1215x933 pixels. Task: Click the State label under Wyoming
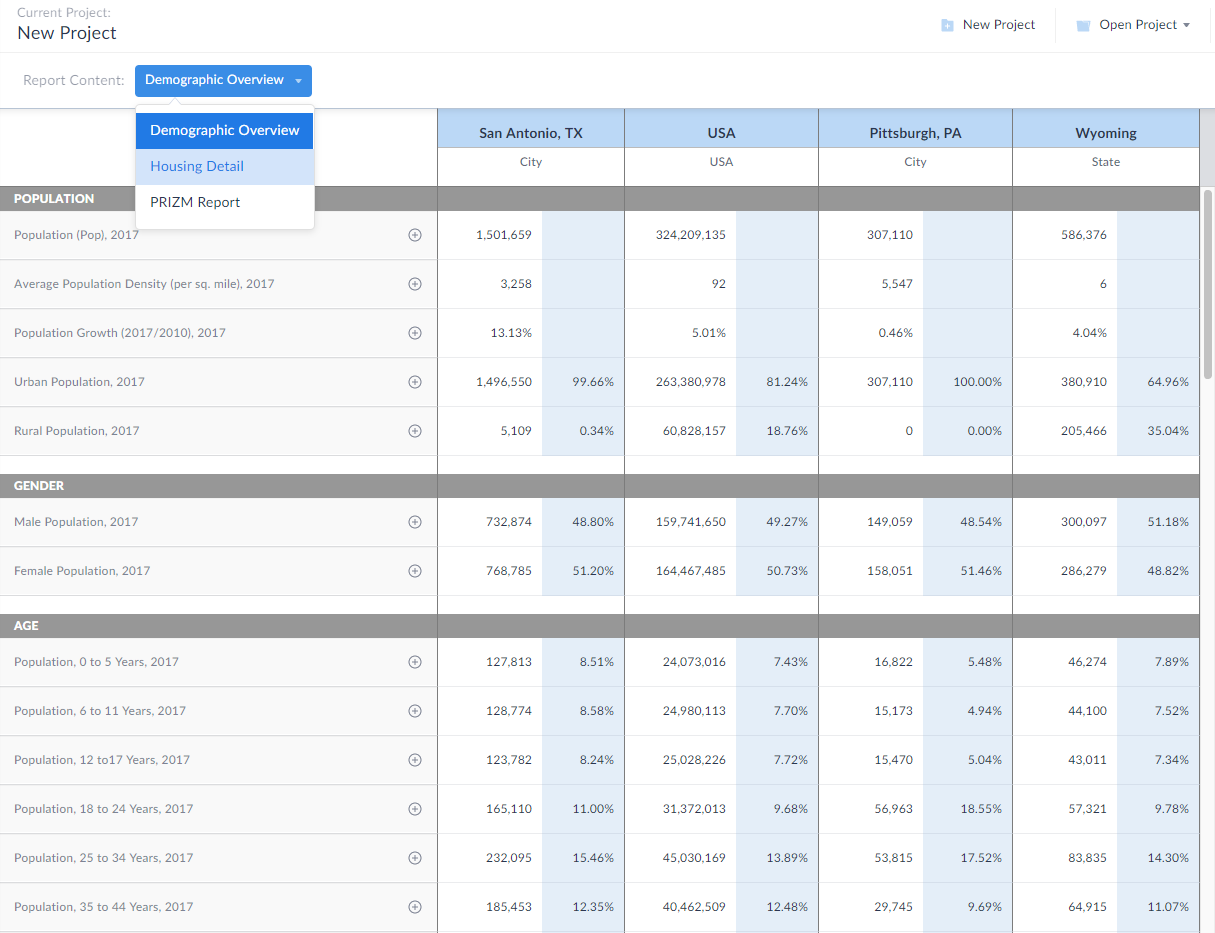point(1106,162)
